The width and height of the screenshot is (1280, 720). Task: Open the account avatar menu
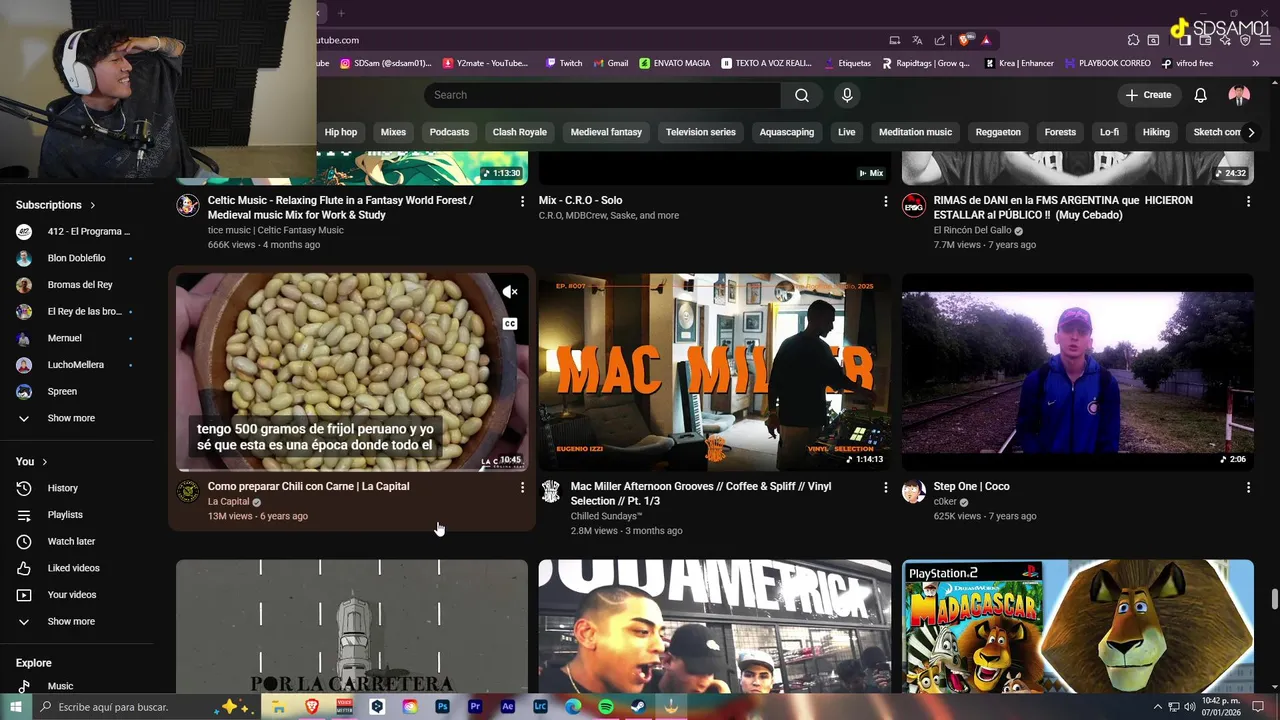pos(1239,95)
